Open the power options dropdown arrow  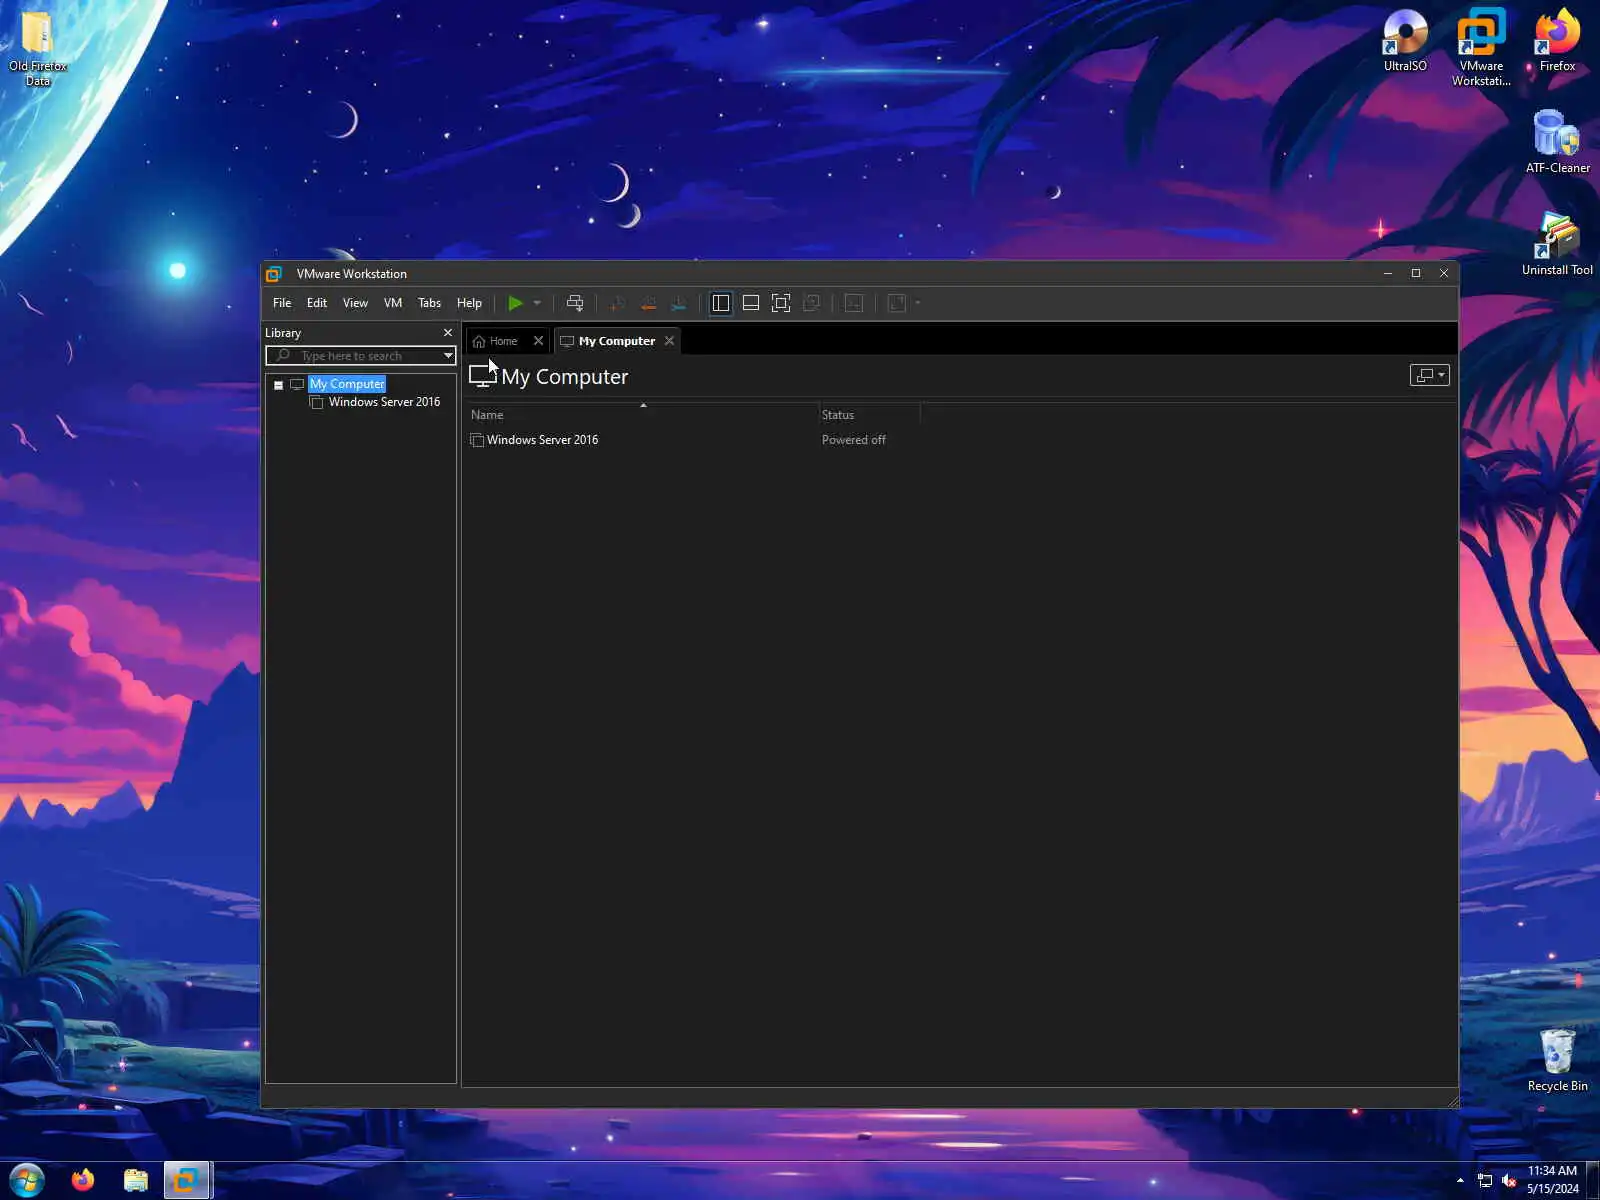coord(537,303)
